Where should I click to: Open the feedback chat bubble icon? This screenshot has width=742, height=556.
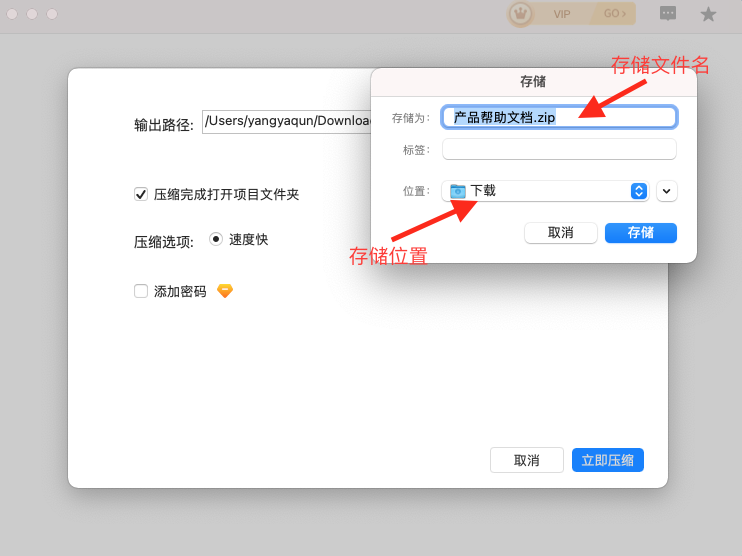click(668, 14)
